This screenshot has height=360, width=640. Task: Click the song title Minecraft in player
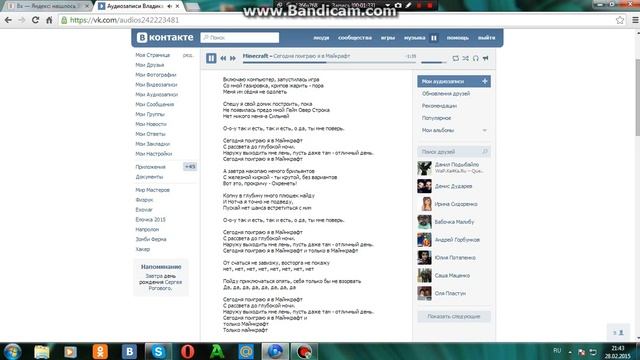(256, 56)
